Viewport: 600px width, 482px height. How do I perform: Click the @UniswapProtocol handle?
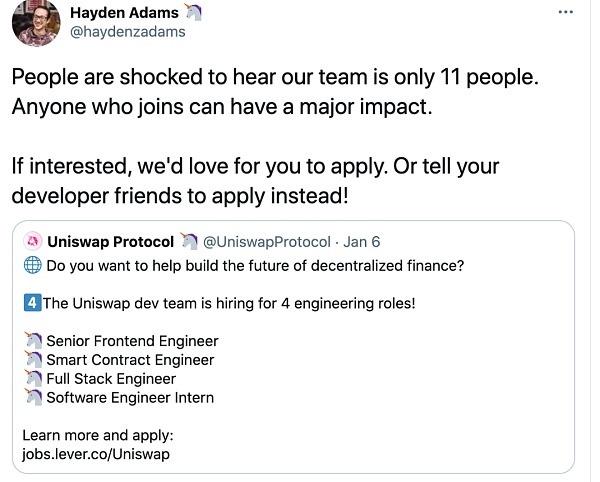(265, 242)
